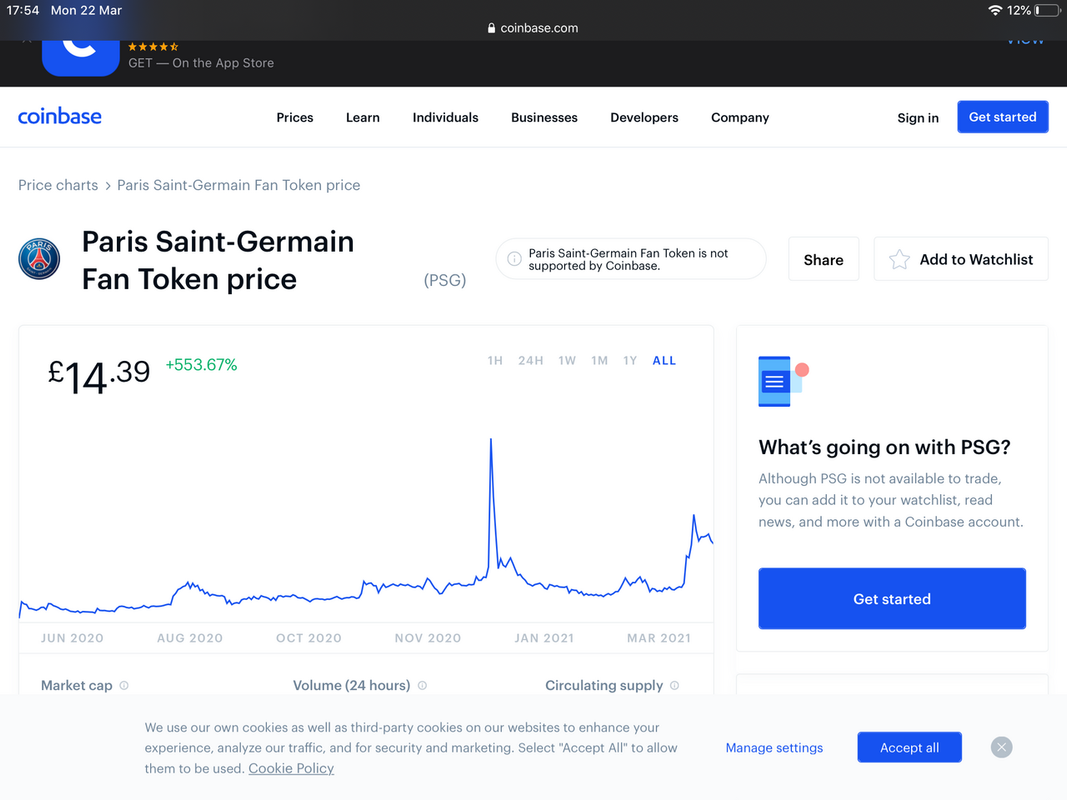Viewport: 1067px width, 800px height.
Task: Click the Accept all cookies button
Action: coord(909,748)
